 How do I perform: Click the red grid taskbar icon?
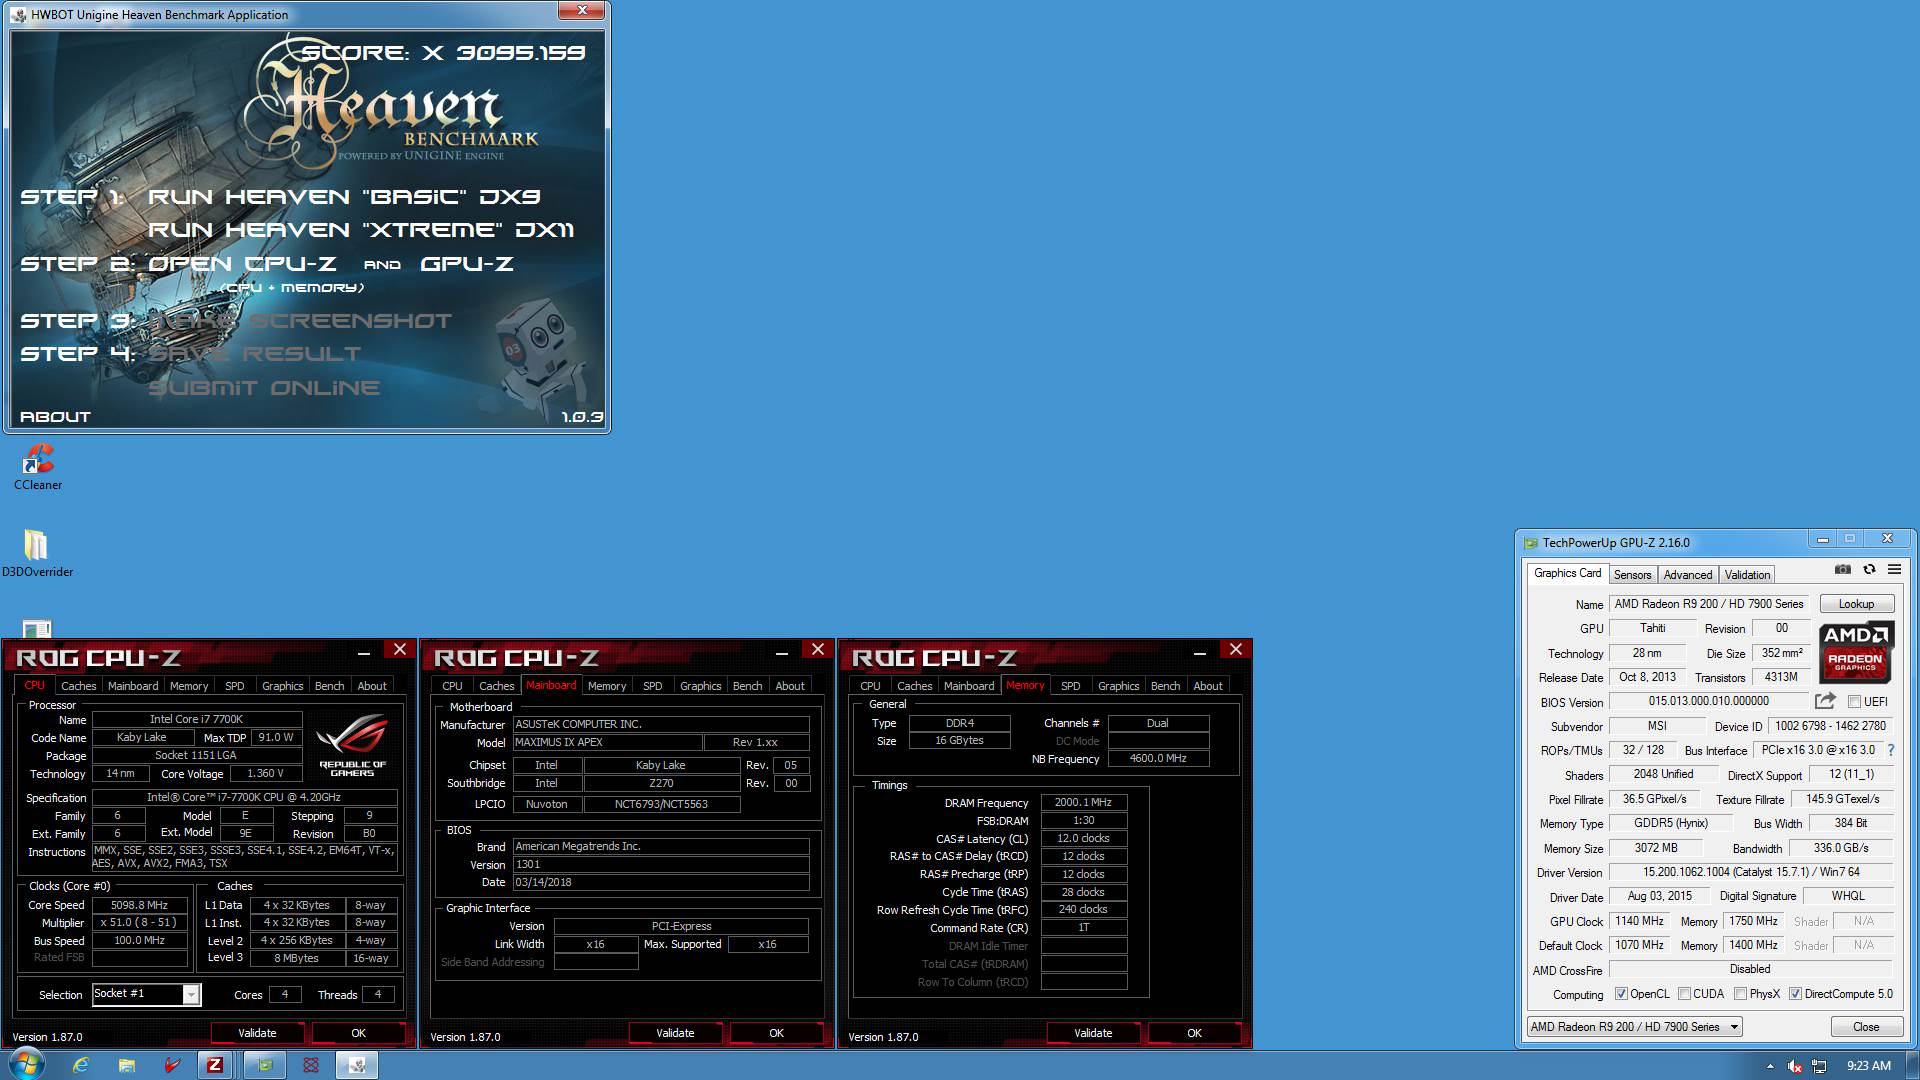click(311, 1065)
